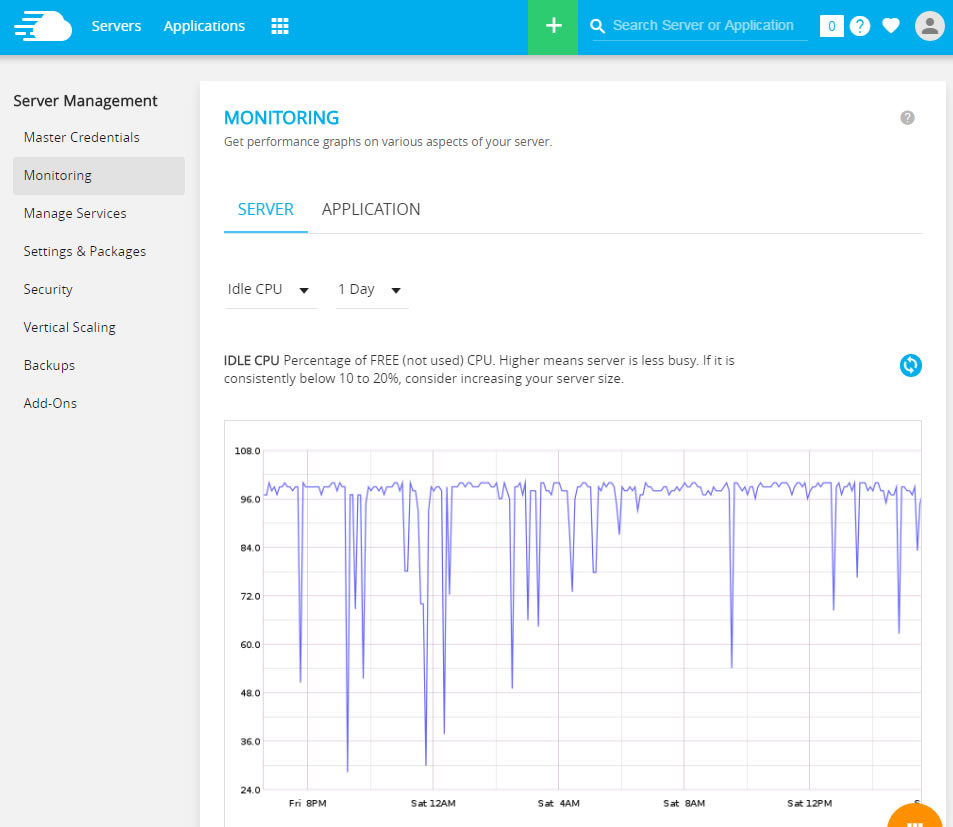Image resolution: width=953 pixels, height=827 pixels.
Task: Click the heart favorites icon
Action: (890, 26)
